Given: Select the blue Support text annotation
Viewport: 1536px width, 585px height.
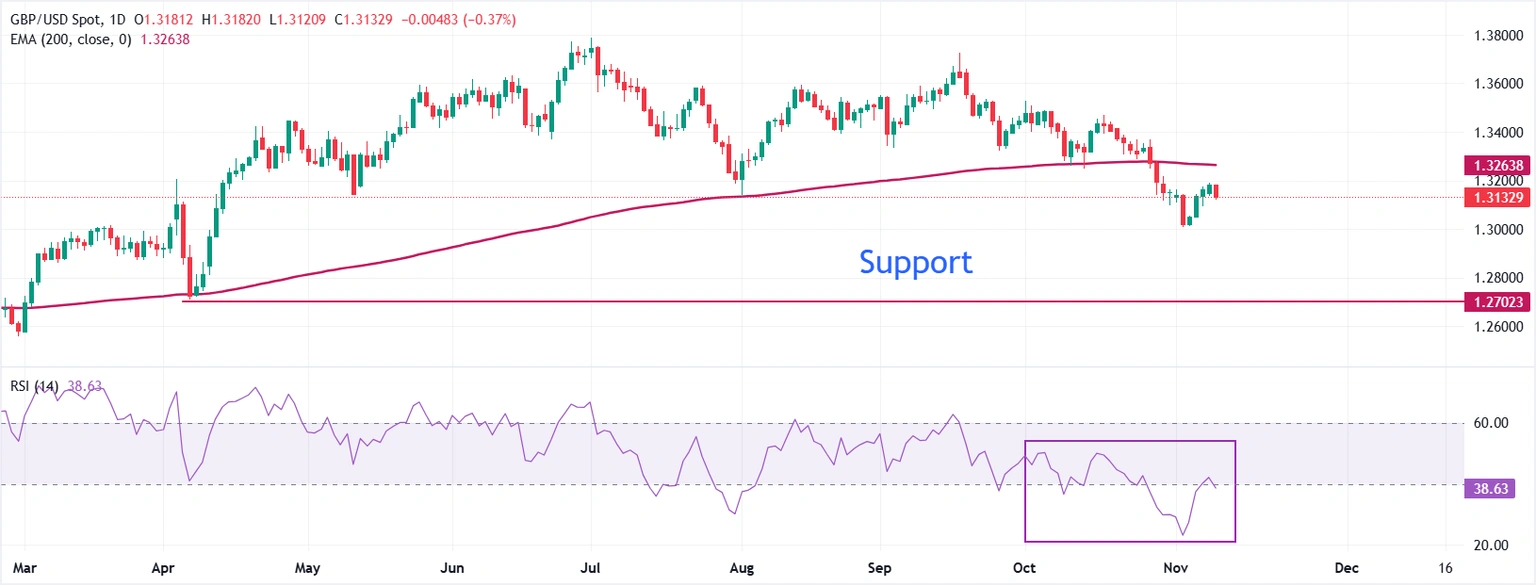Looking at the screenshot, I should [915, 262].
